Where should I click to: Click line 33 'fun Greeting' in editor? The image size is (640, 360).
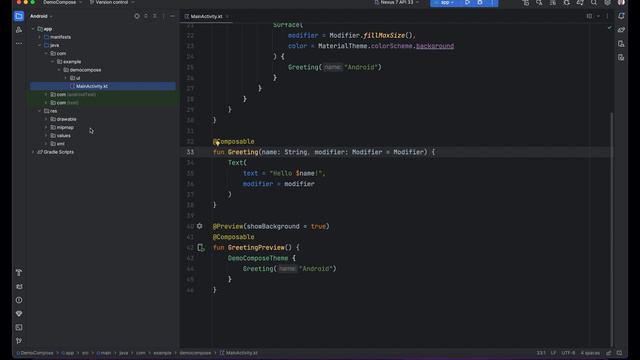[236, 152]
